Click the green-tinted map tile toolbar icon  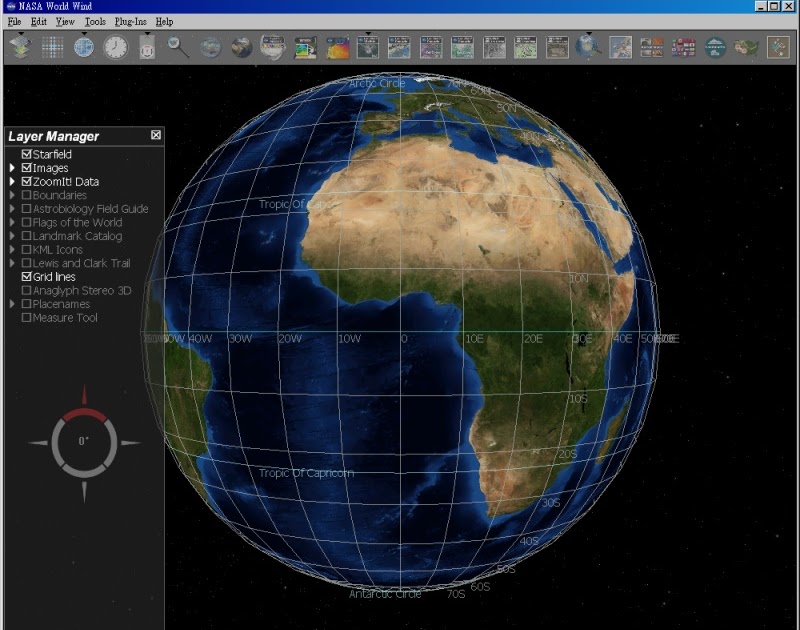point(462,47)
